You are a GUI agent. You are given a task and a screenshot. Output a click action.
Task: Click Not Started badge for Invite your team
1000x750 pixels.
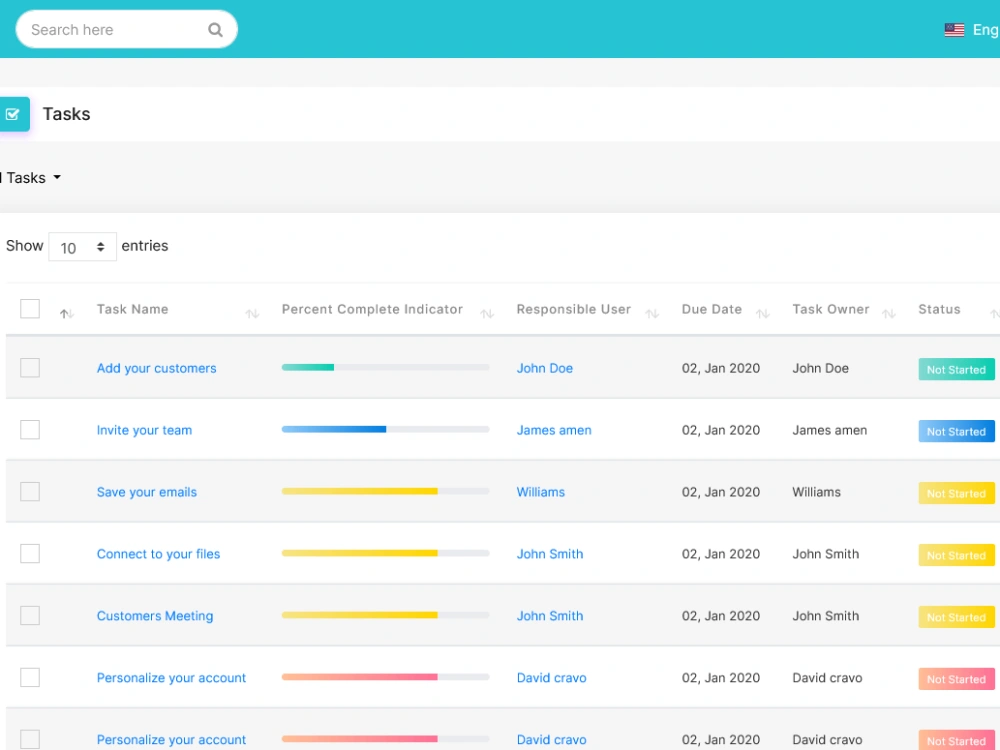pyautogui.click(x=956, y=431)
